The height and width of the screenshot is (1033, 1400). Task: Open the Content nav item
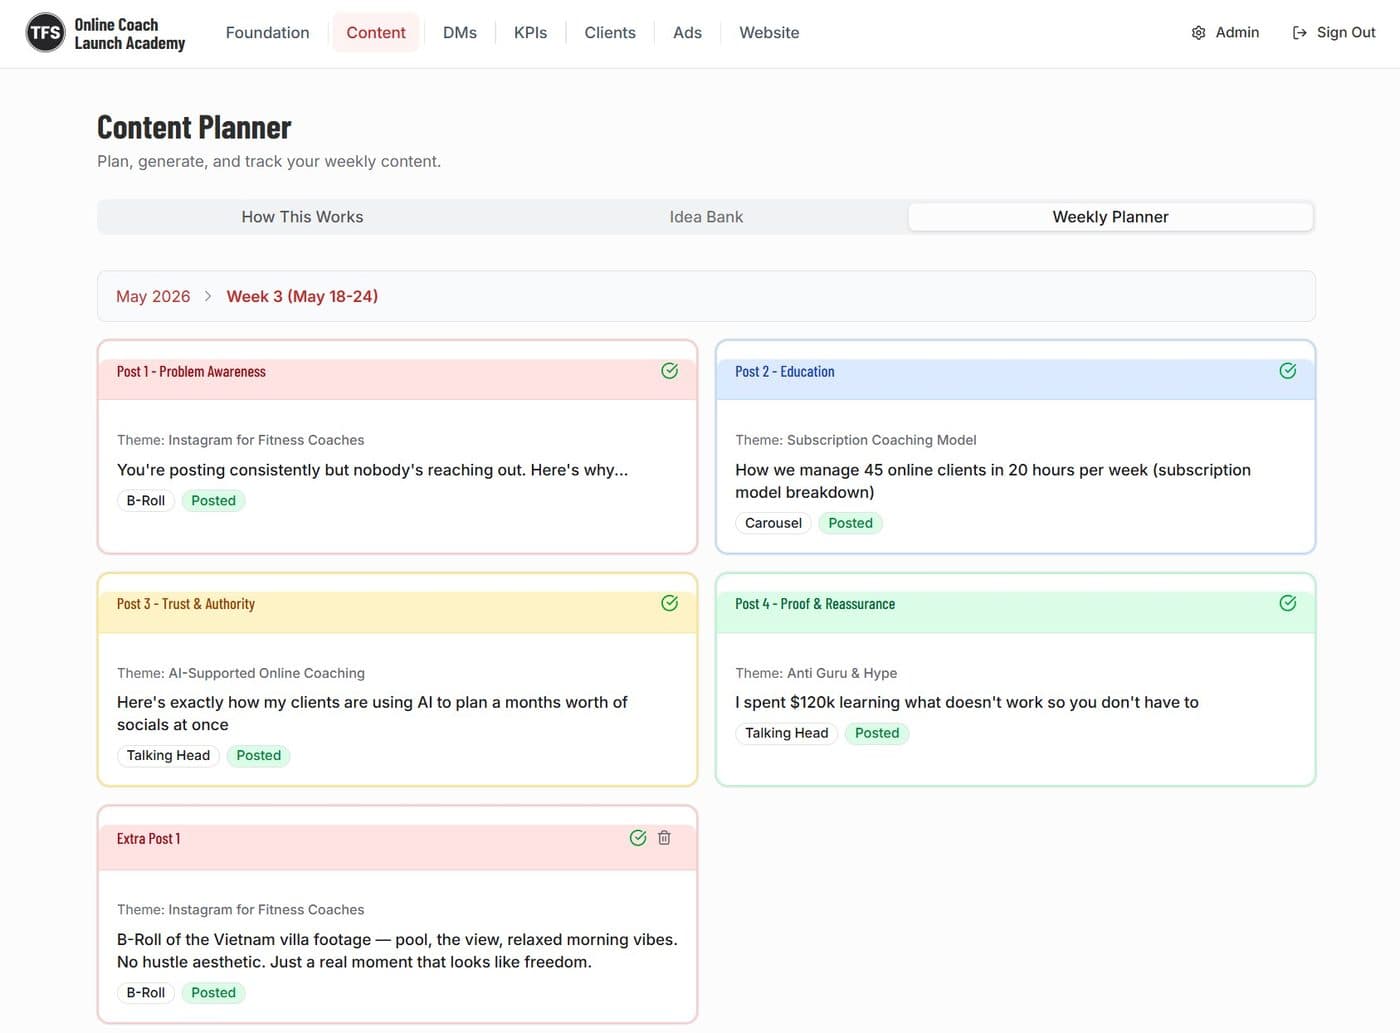(376, 33)
